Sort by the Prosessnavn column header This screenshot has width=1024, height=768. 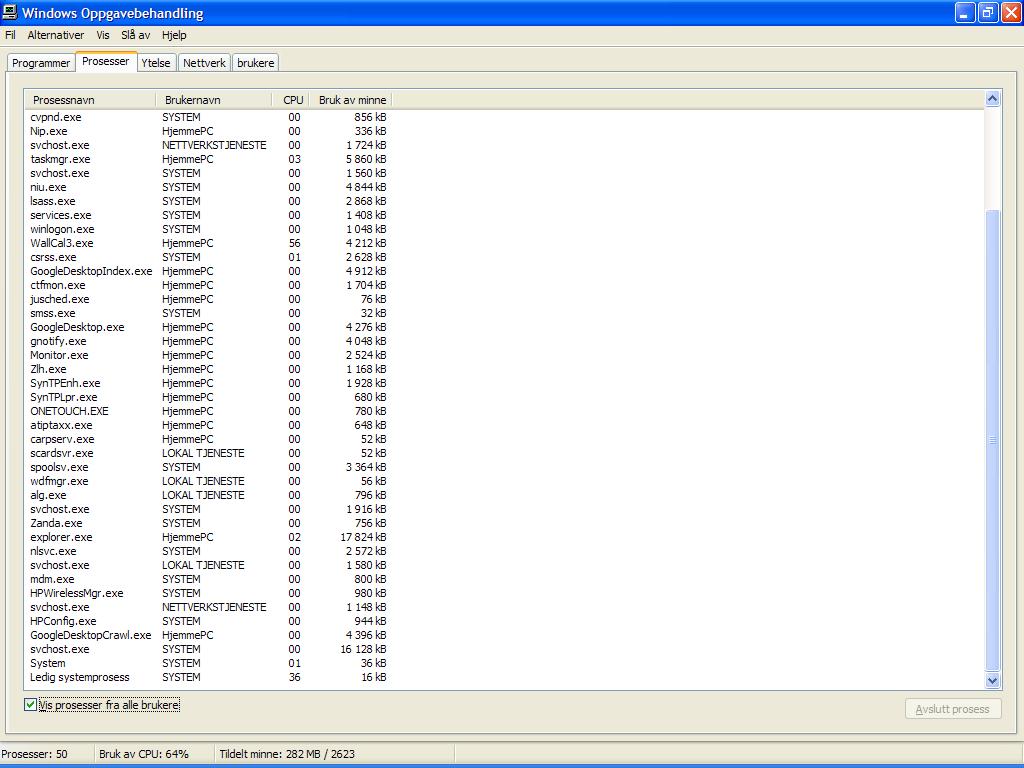90,100
